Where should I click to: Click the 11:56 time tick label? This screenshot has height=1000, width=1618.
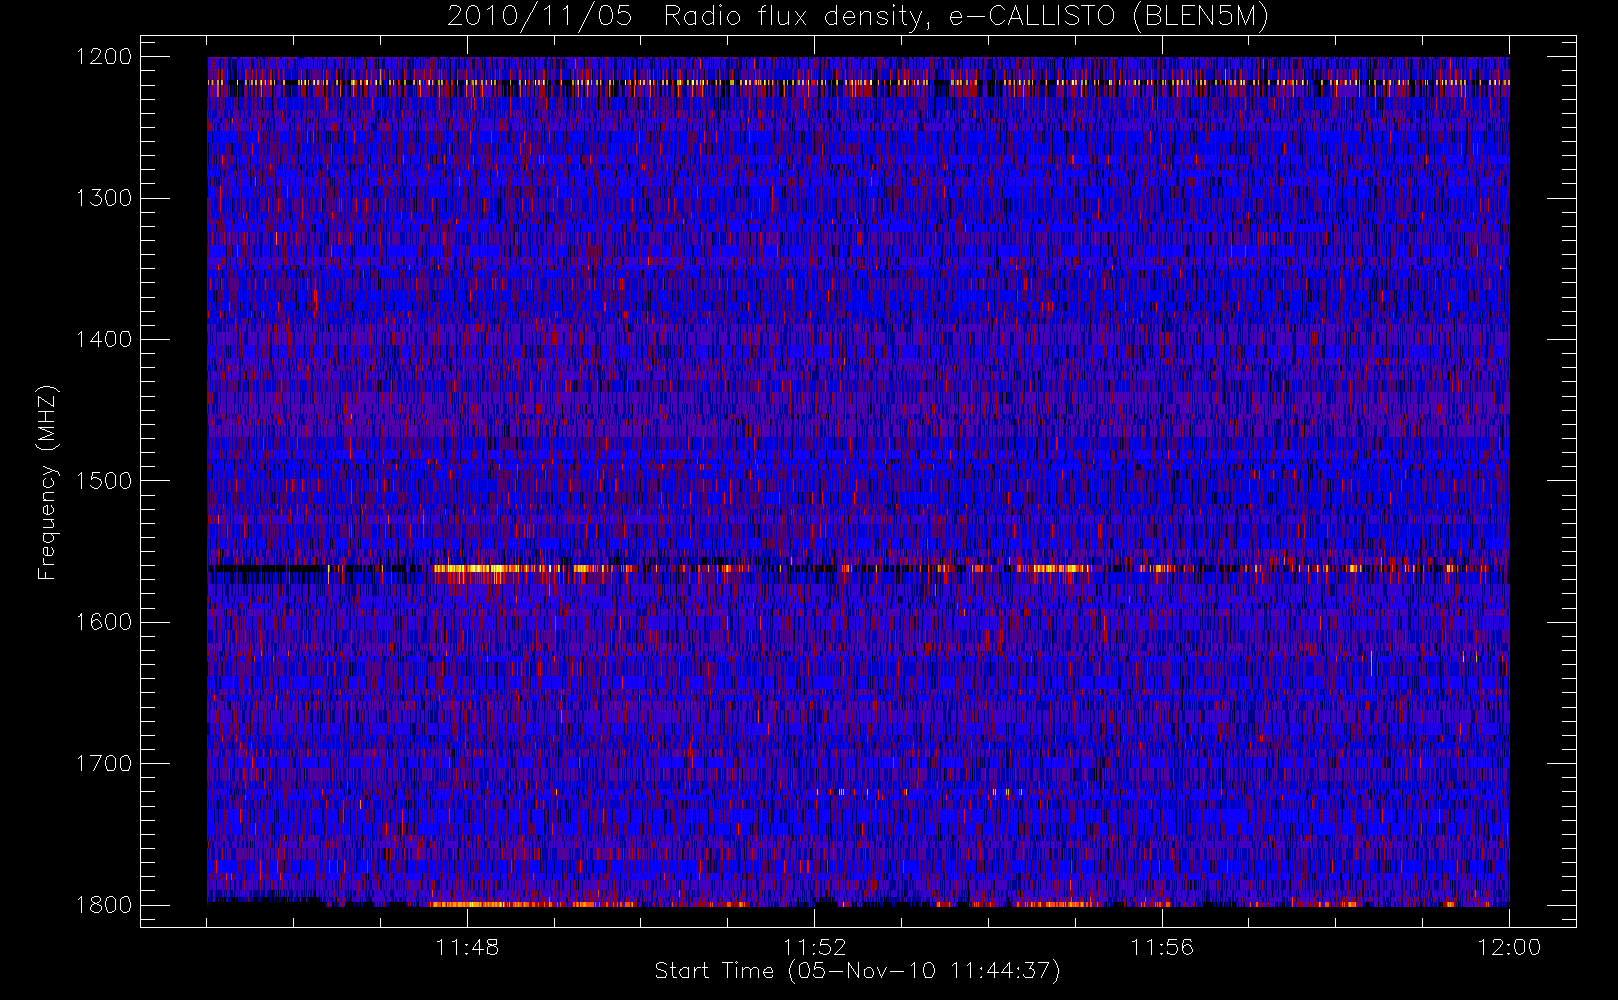1162,947
